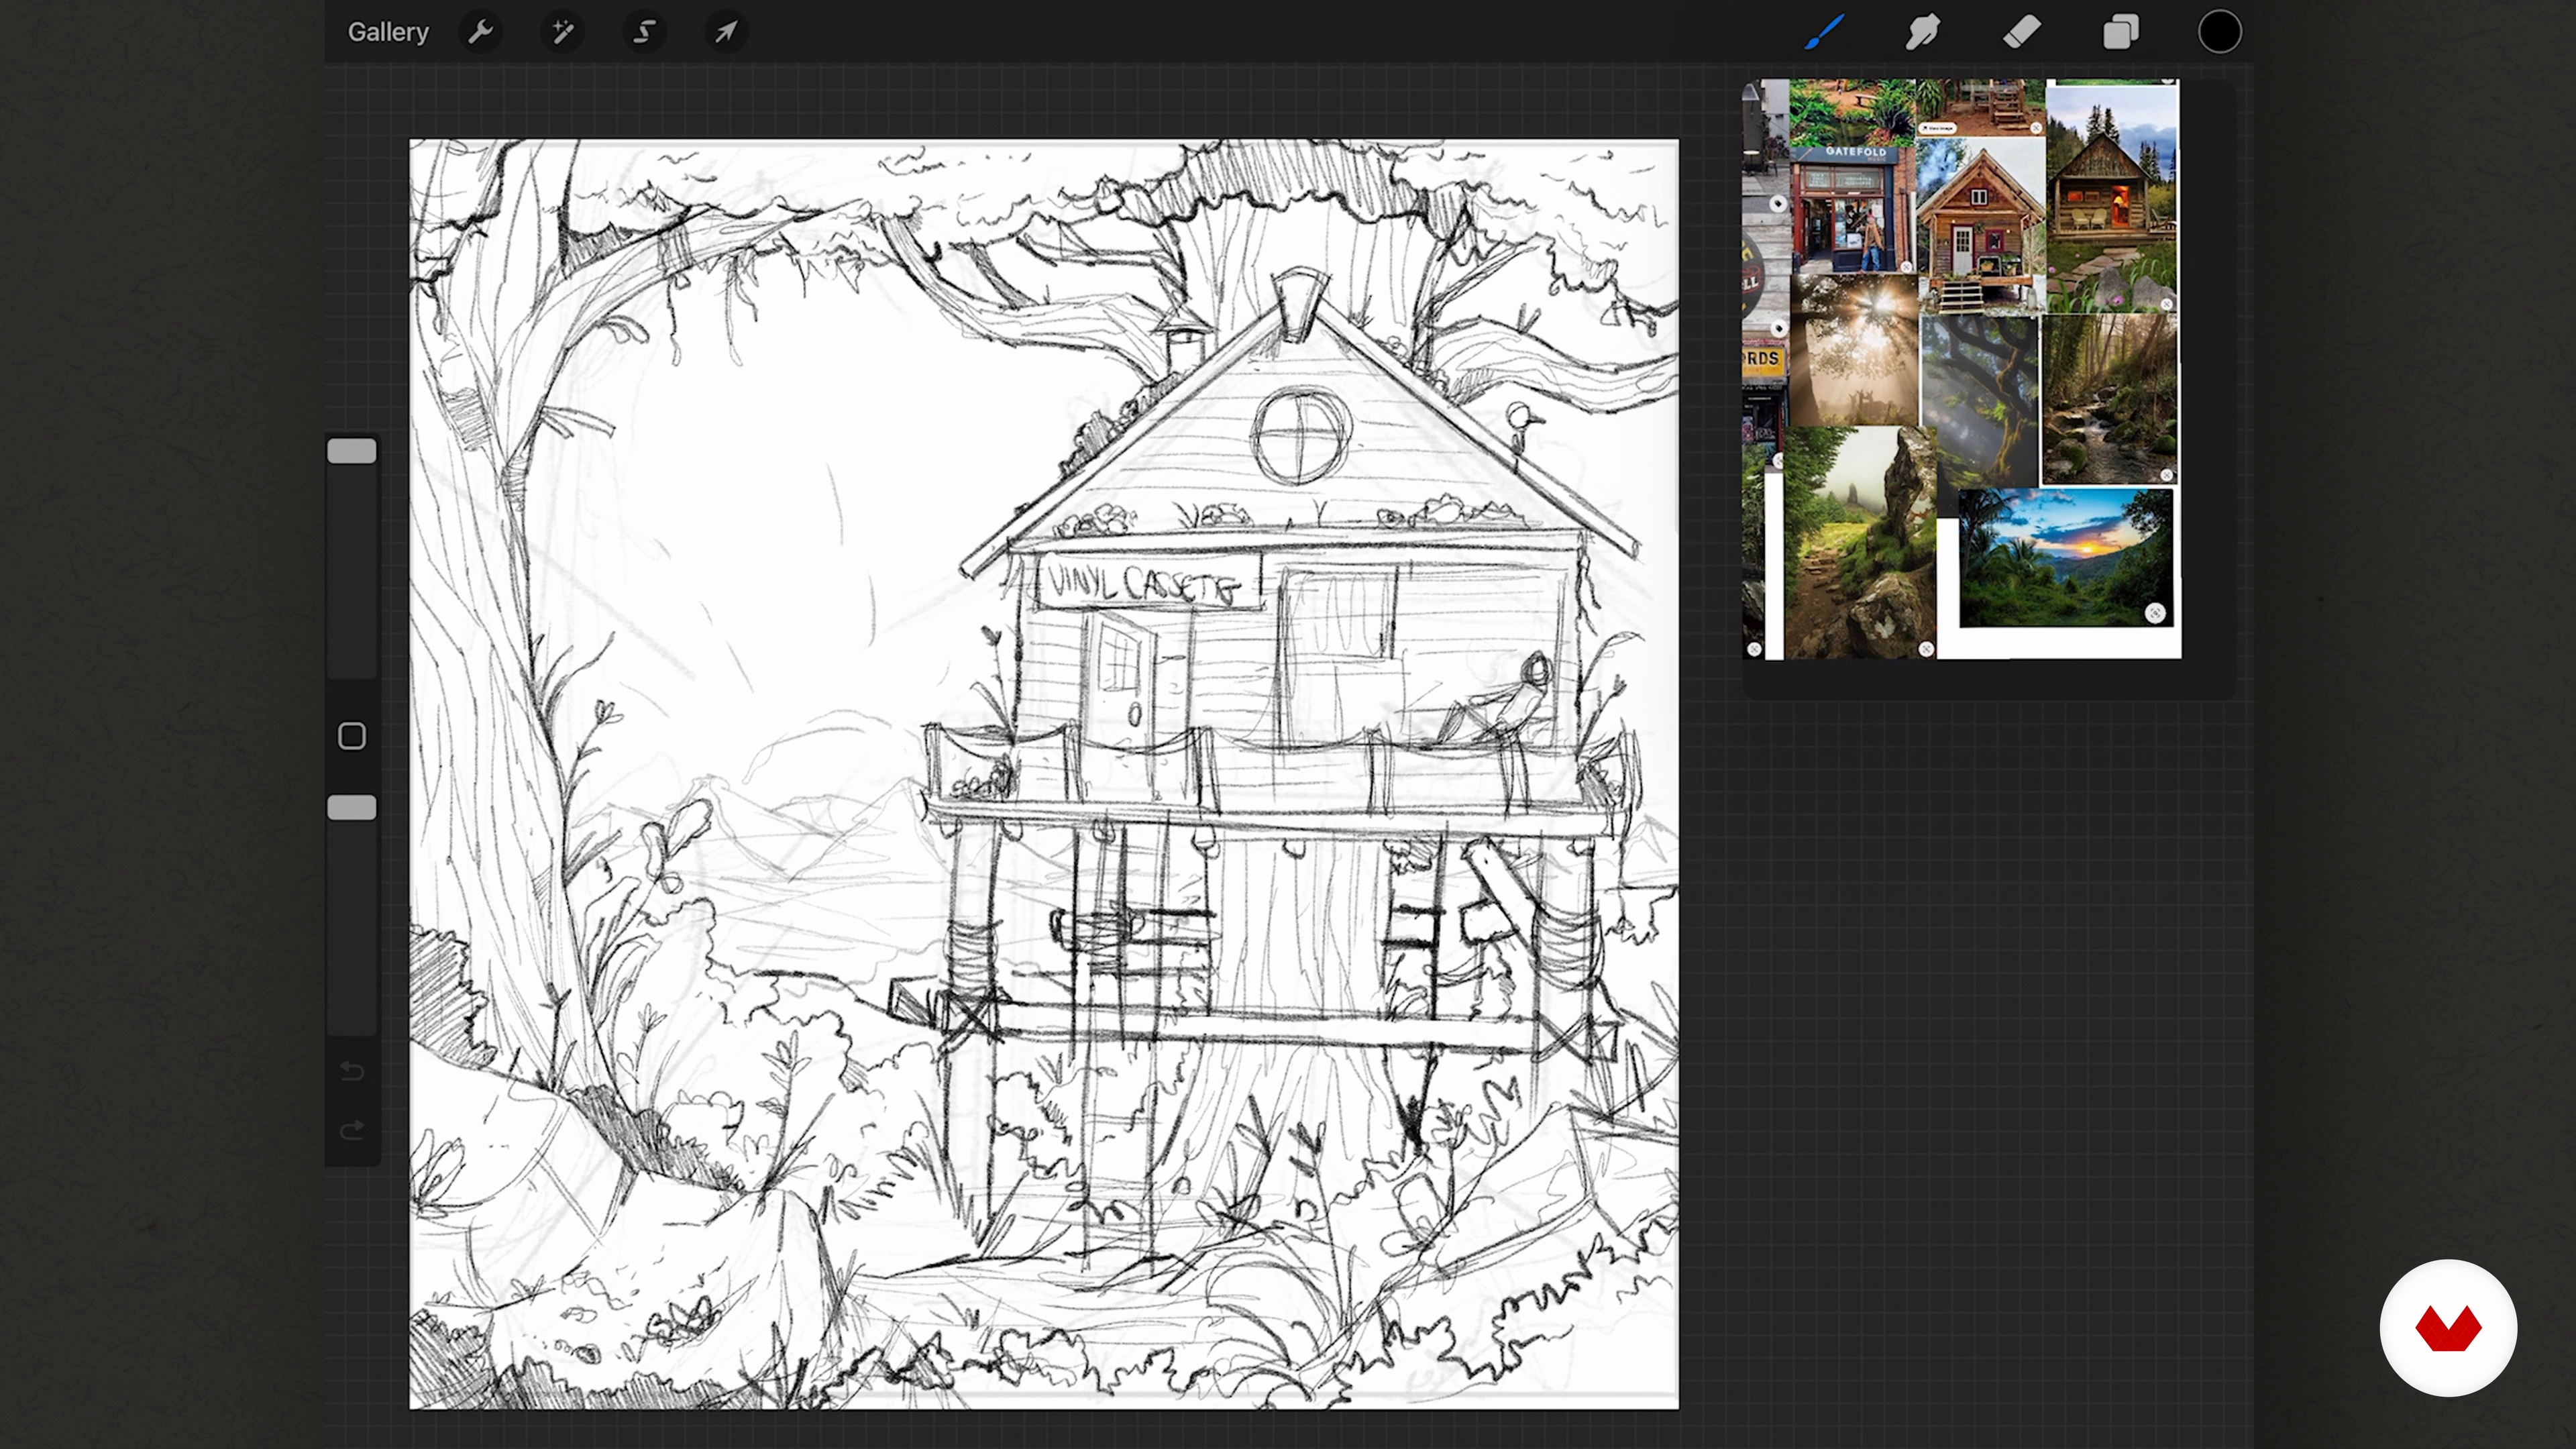Return to the Gallery
Viewport: 2576px width, 1449px height.
(387, 32)
